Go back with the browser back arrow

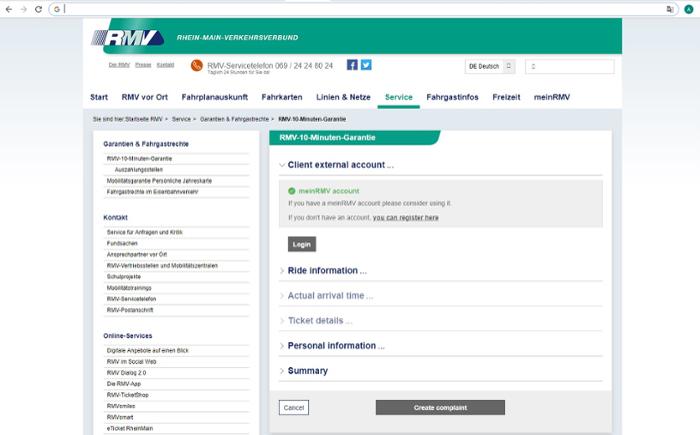[x=9, y=9]
